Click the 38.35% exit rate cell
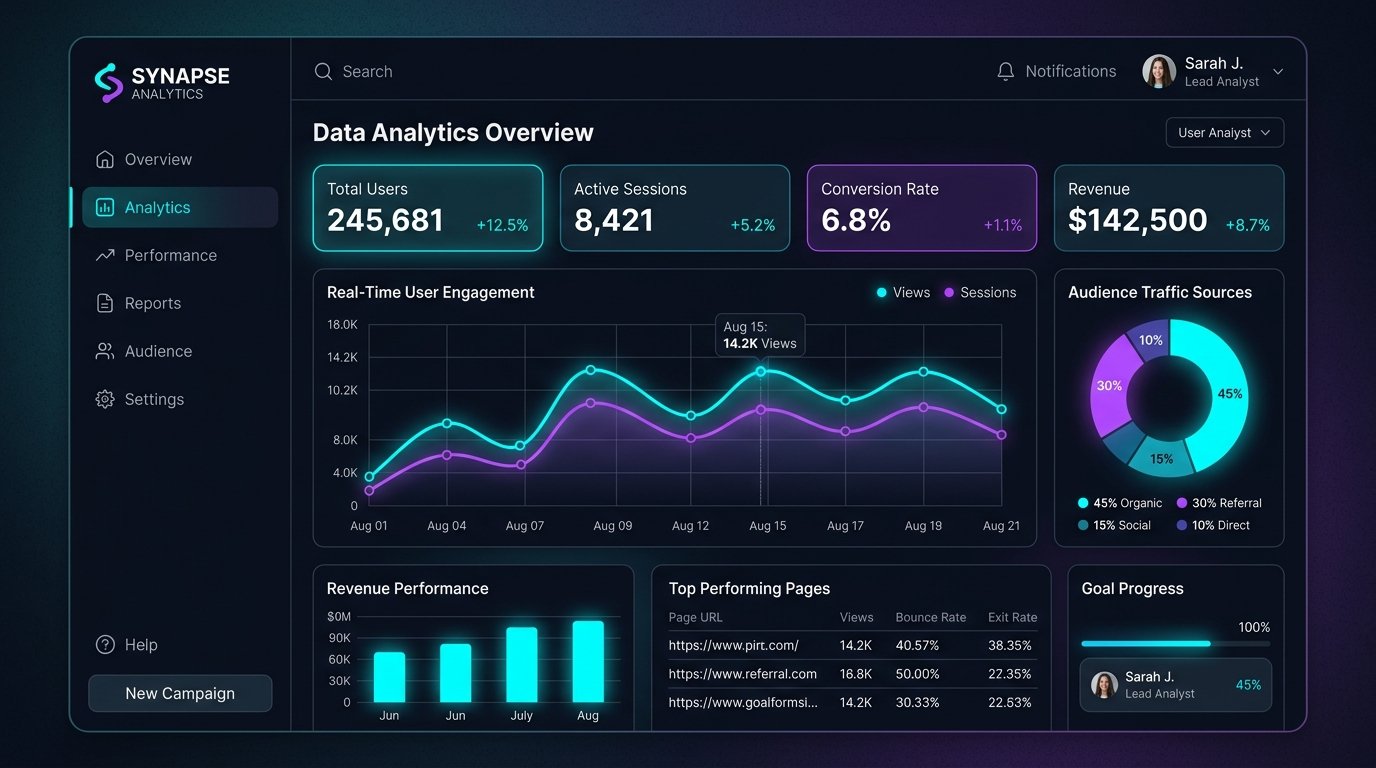The height and width of the screenshot is (768, 1376). pyautogui.click(x=1010, y=645)
